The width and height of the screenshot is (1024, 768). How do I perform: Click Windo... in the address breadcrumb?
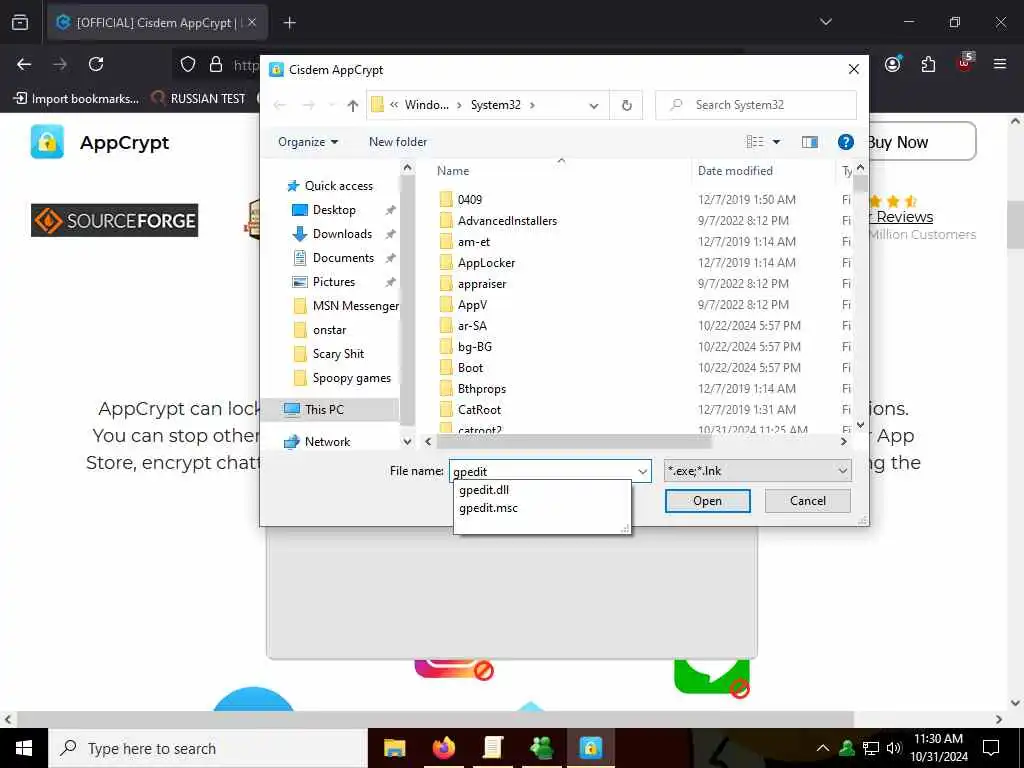pos(426,105)
